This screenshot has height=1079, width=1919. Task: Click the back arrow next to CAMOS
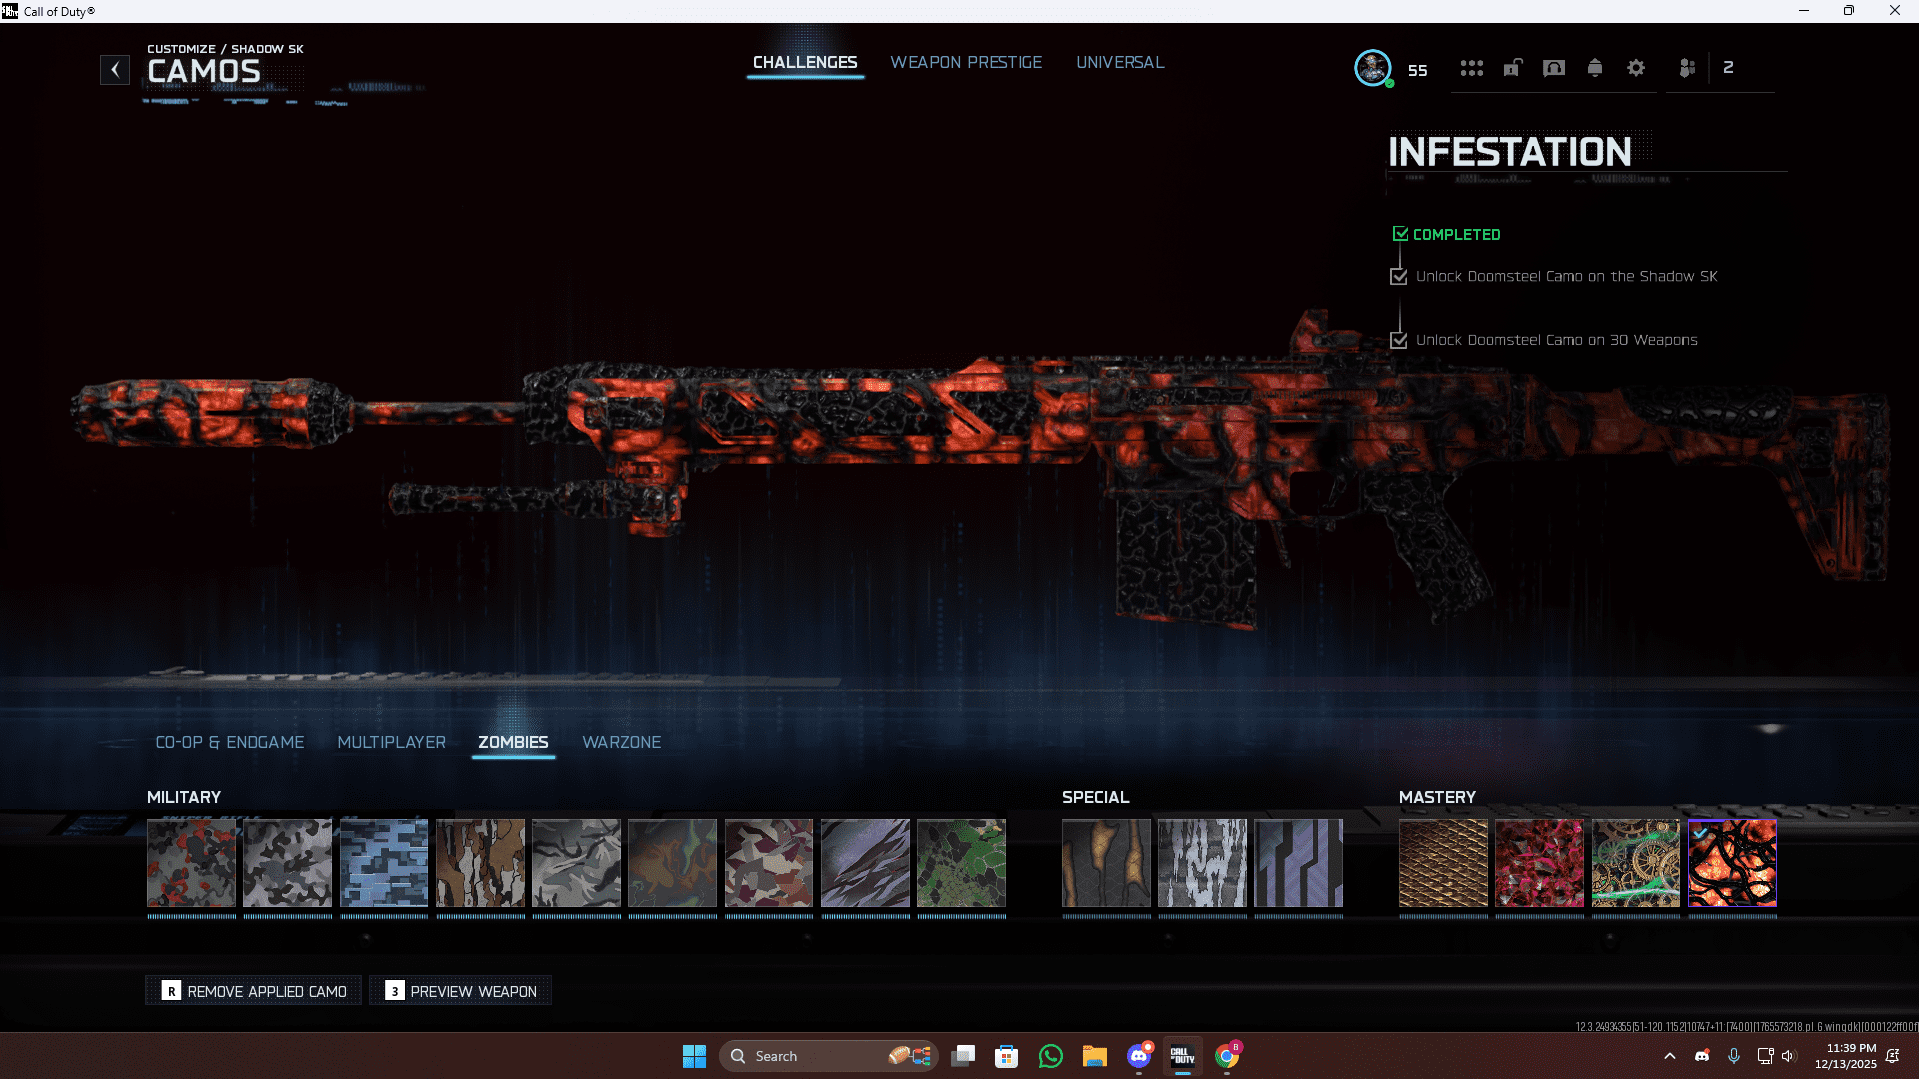point(115,70)
